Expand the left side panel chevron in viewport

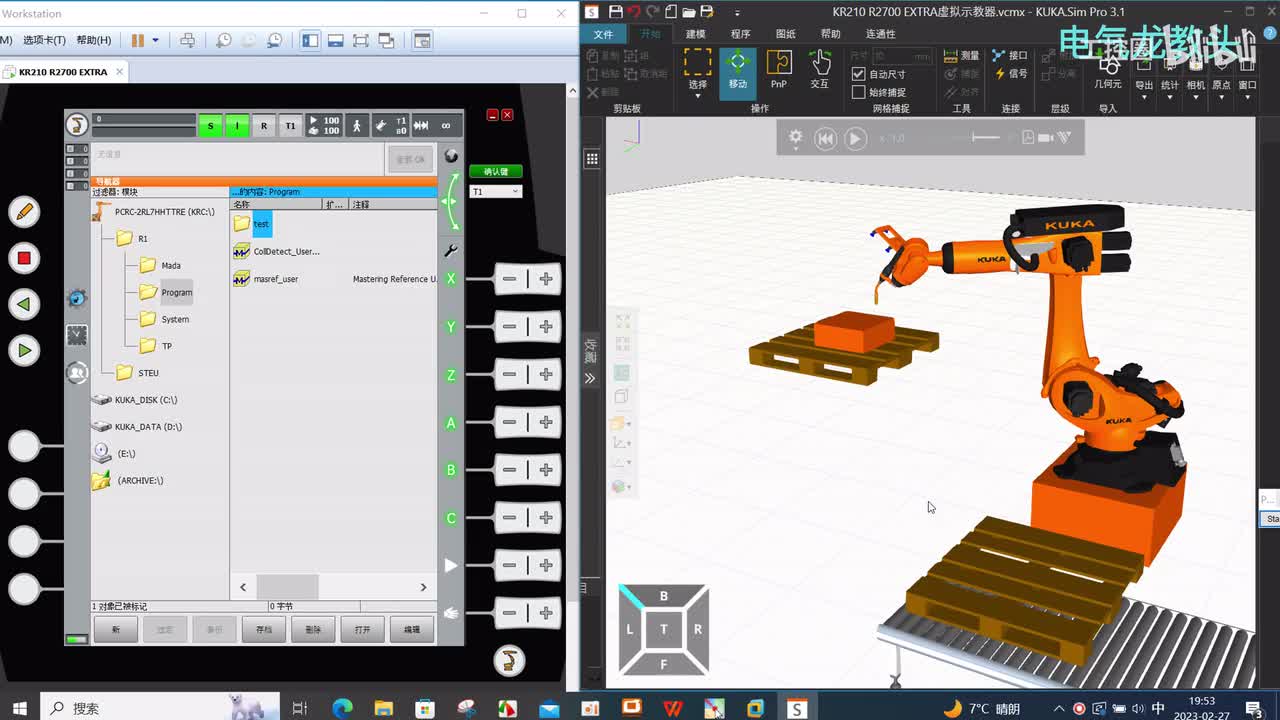pos(590,378)
